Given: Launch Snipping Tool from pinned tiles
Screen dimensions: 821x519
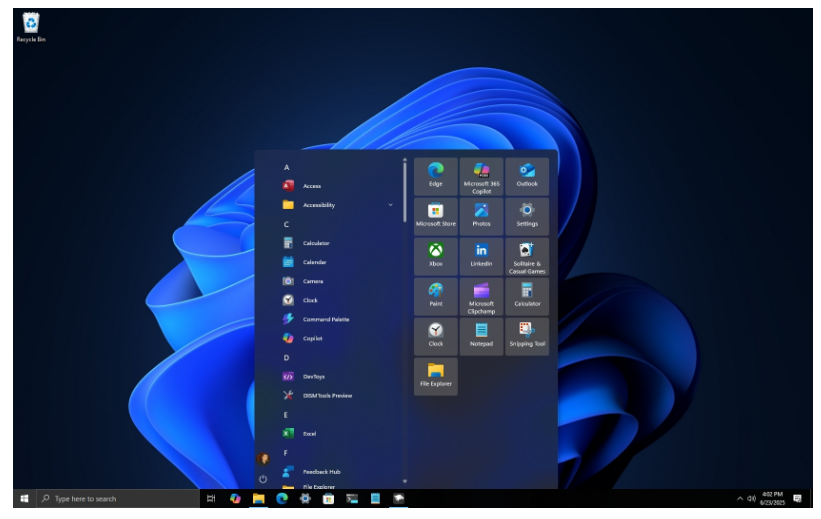Looking at the screenshot, I should [x=527, y=335].
